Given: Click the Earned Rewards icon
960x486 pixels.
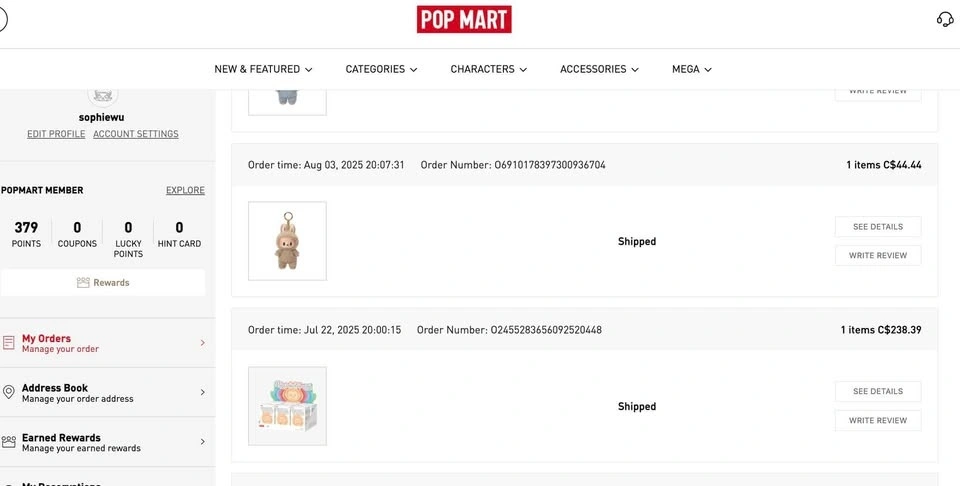Looking at the screenshot, I should point(9,442).
